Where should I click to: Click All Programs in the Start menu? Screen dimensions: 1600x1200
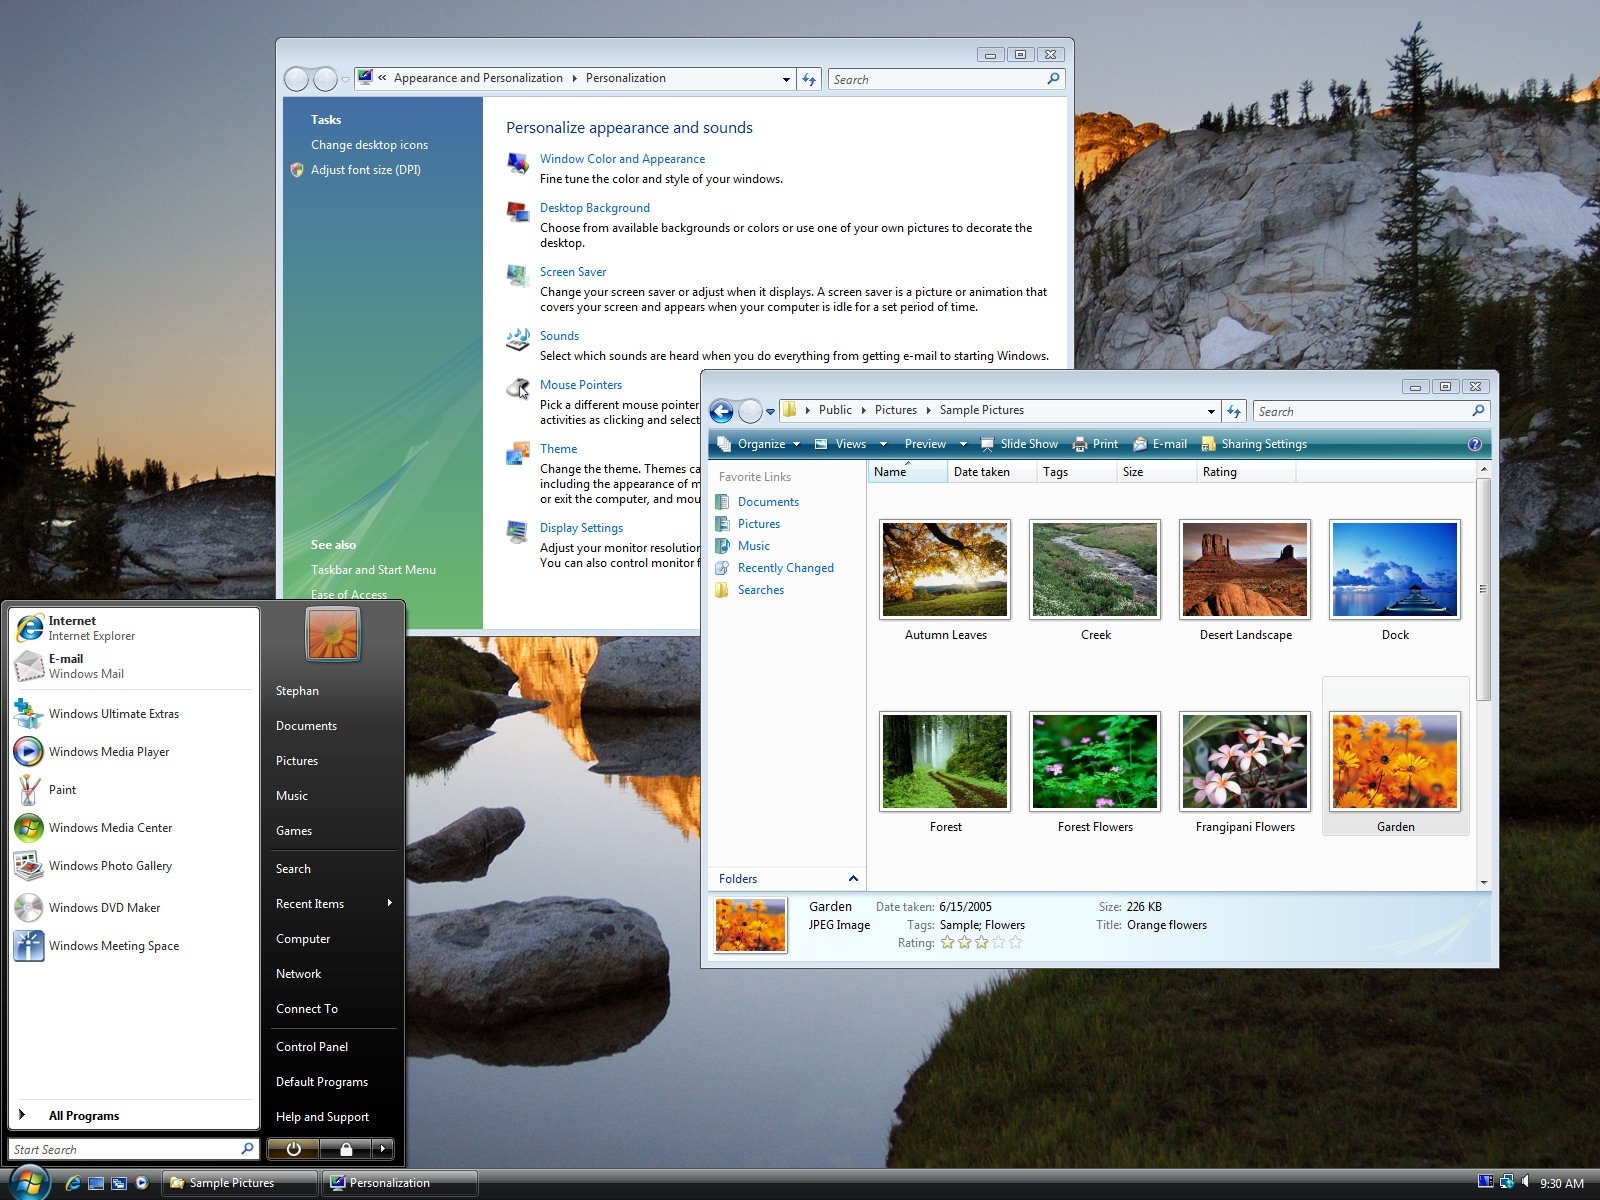[x=84, y=1115]
